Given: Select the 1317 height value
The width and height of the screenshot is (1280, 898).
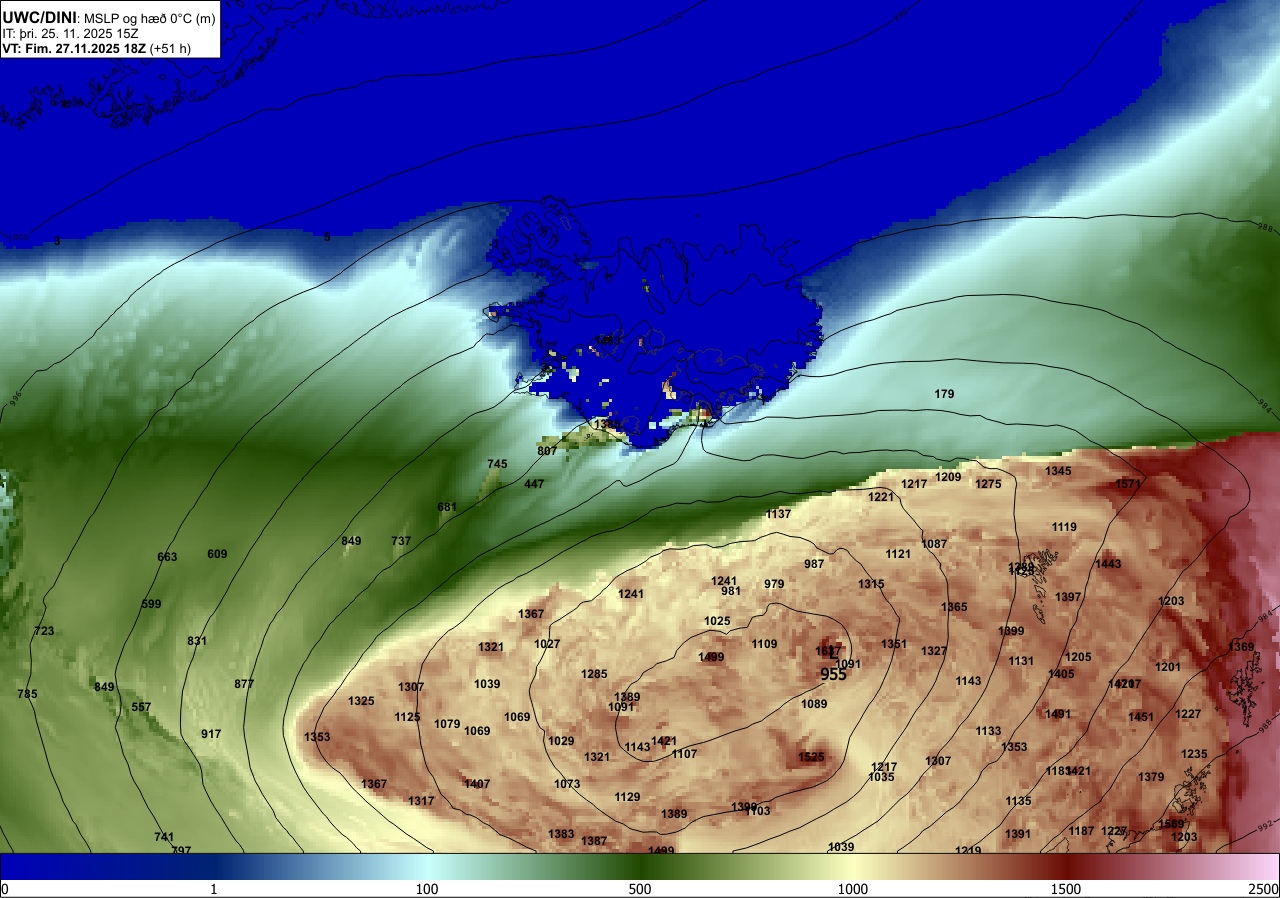Looking at the screenshot, I should point(421,801).
